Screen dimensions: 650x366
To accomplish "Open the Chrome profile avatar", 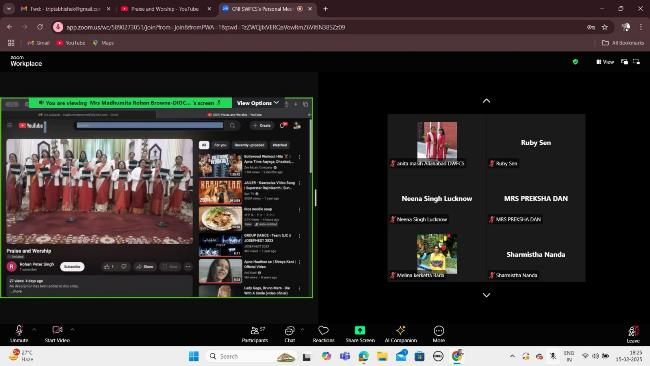I will point(626,27).
